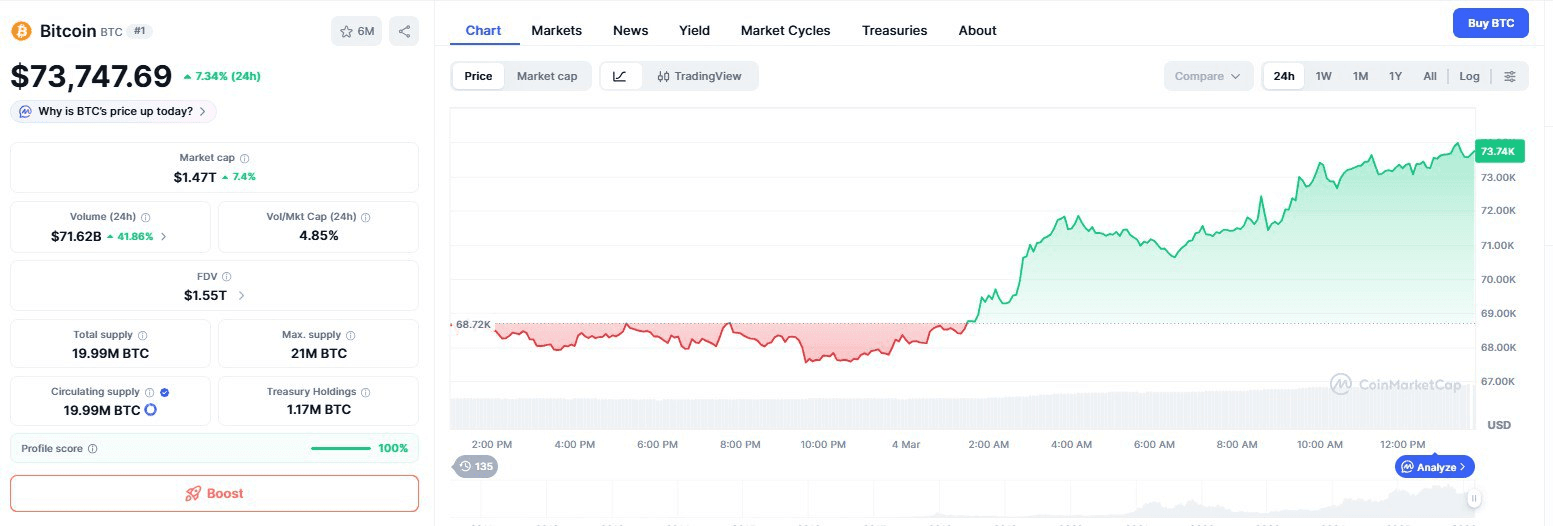
Task: Click the share icon next to Bitcoin
Action: (404, 31)
